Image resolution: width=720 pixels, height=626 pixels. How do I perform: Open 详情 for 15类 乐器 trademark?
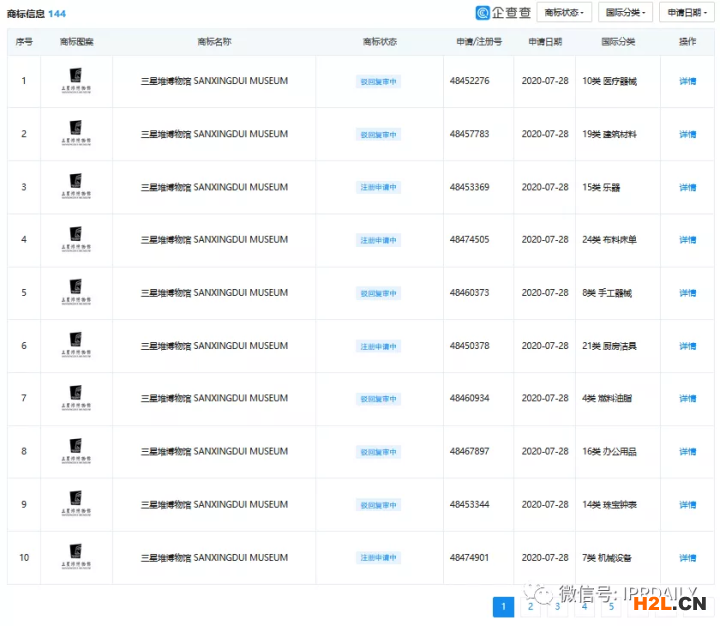(x=687, y=187)
